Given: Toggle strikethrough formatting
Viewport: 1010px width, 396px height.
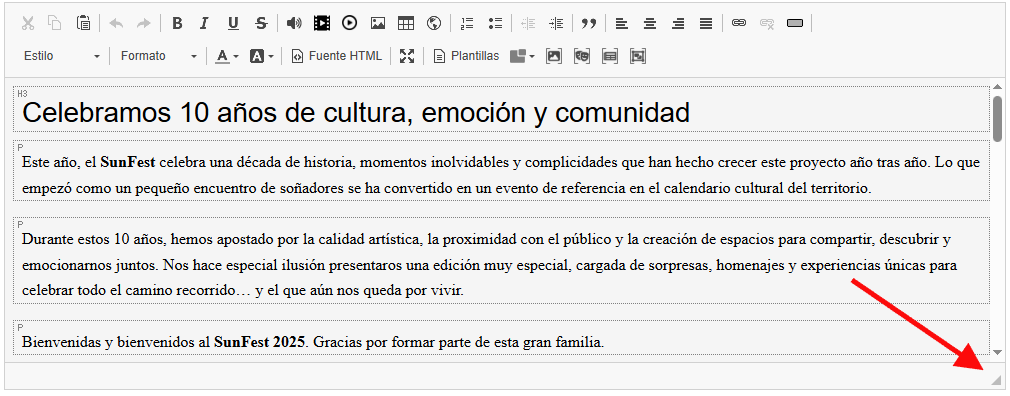Looking at the screenshot, I should pyautogui.click(x=261, y=24).
